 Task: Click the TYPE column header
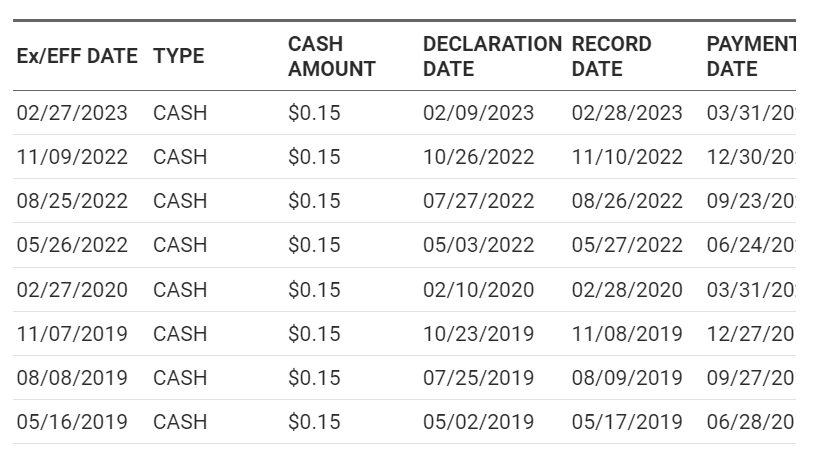tap(179, 57)
